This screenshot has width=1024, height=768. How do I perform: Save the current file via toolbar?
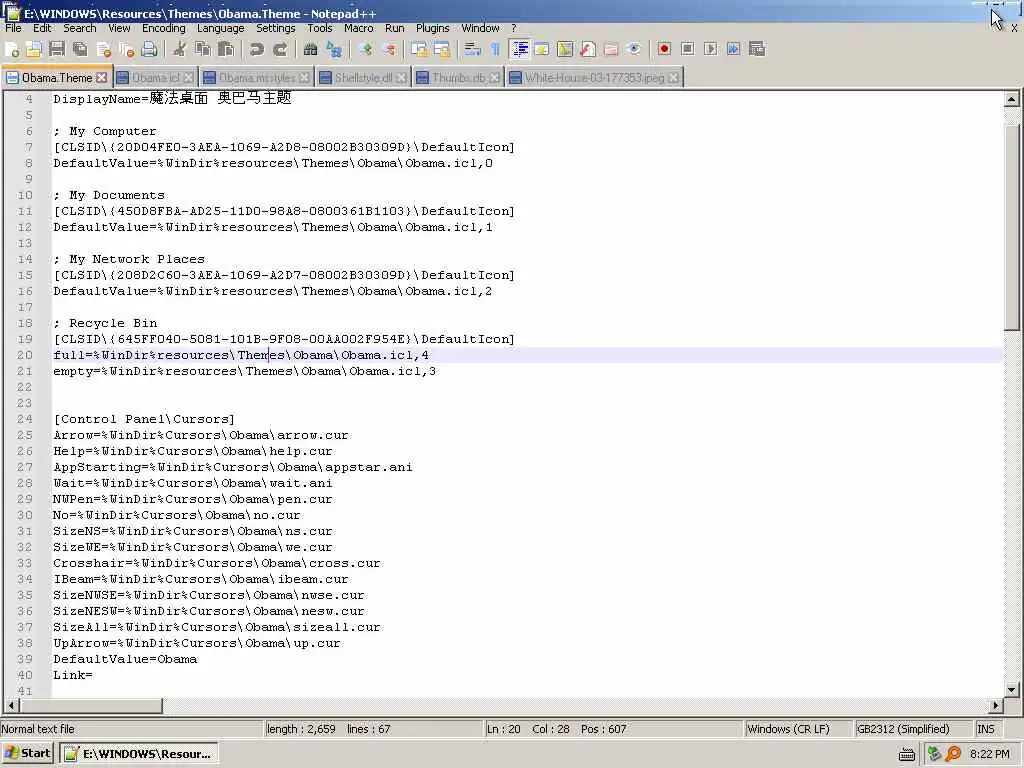[x=57, y=49]
